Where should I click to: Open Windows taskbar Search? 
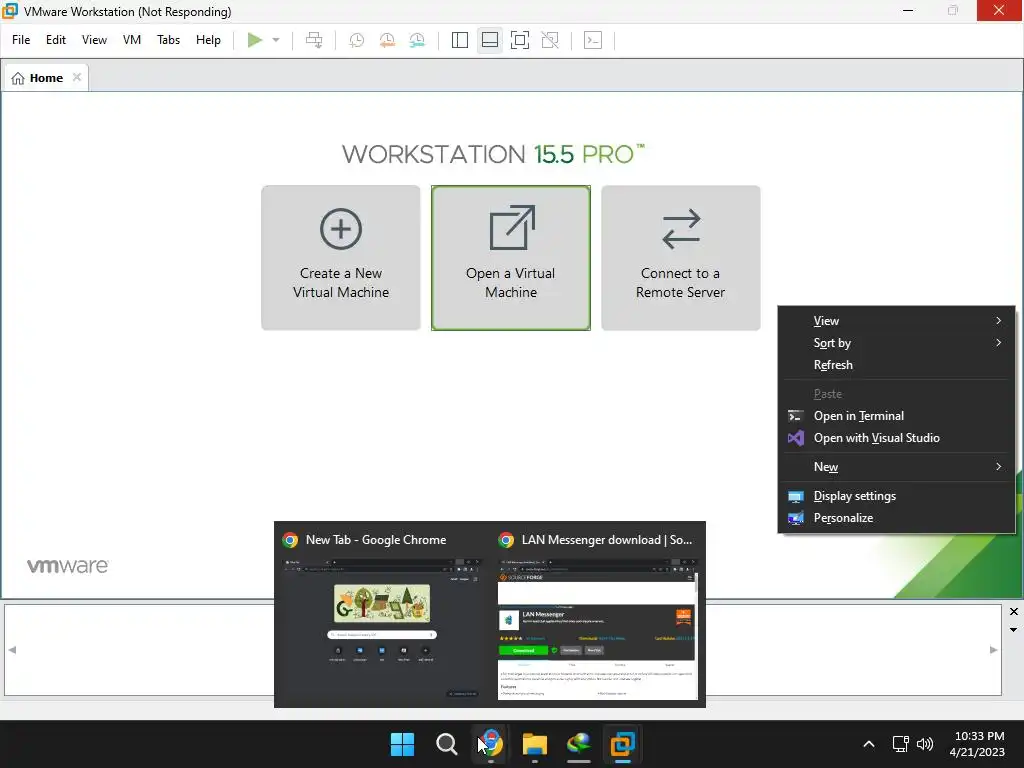coord(447,744)
